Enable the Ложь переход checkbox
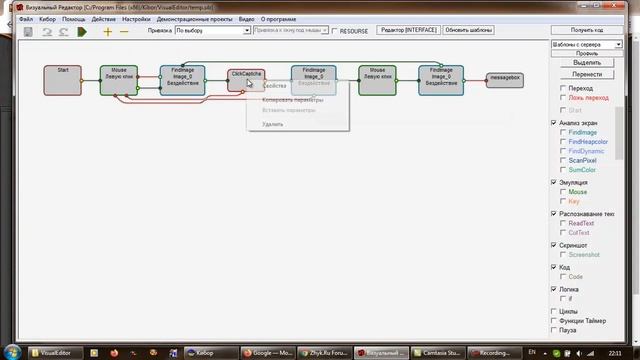Viewport: 640px width, 360px height. 563,98
